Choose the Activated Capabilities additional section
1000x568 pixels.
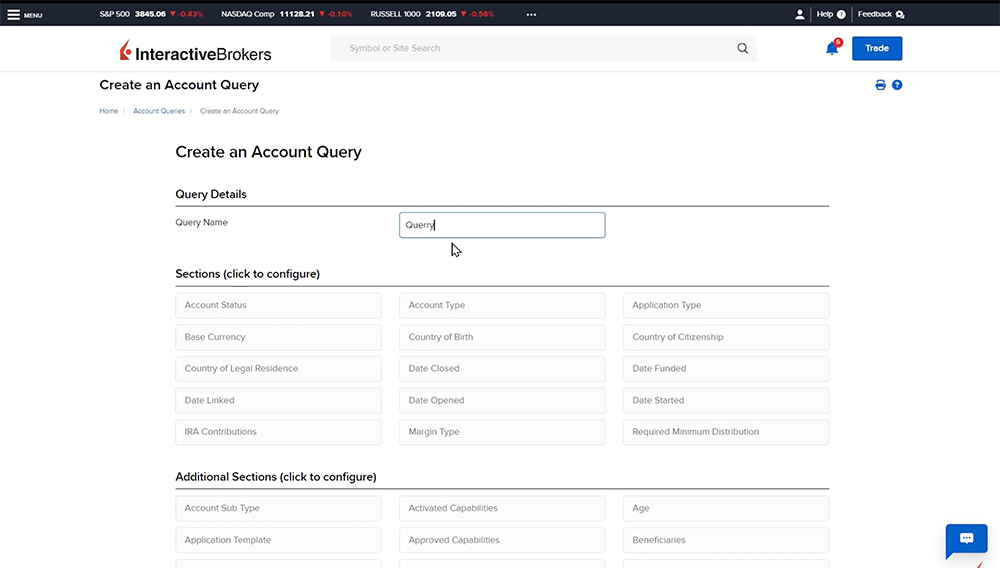click(502, 508)
